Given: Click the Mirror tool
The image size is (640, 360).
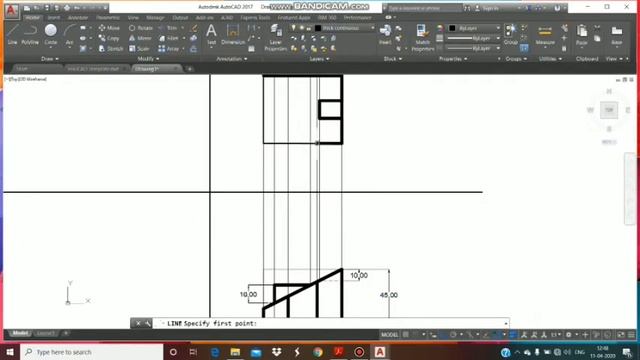Looking at the screenshot, I should click(140, 38).
